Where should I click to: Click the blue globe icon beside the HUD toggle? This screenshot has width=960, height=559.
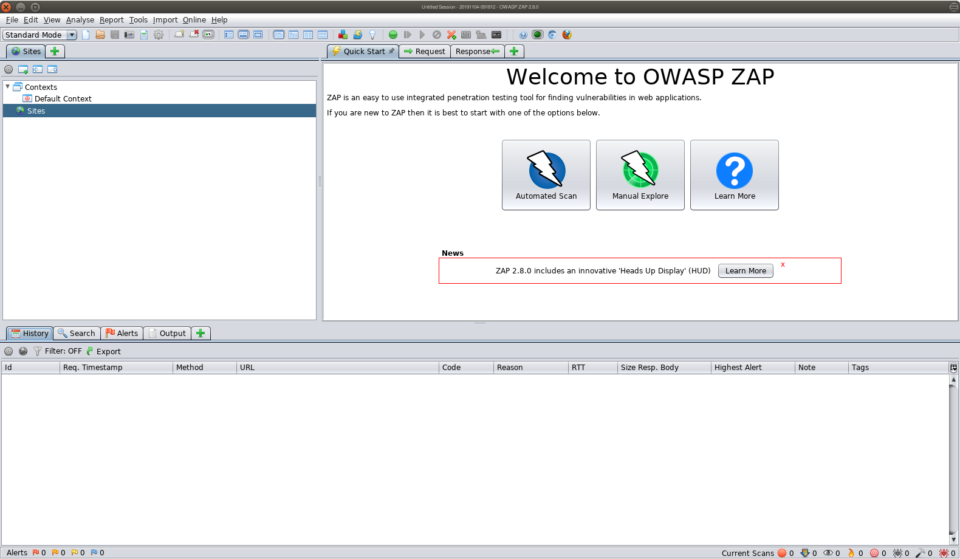(523, 35)
